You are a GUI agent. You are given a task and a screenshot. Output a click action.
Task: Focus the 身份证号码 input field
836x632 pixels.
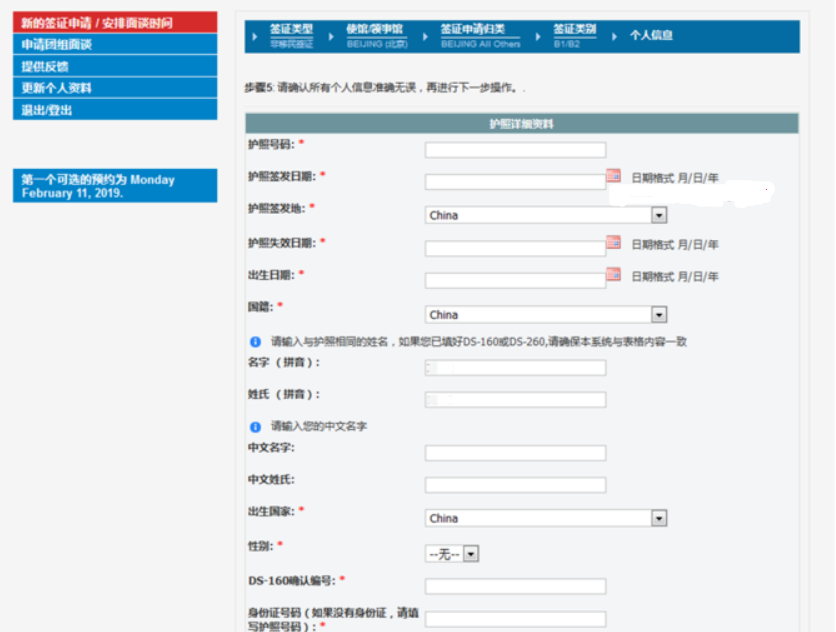click(x=516, y=619)
